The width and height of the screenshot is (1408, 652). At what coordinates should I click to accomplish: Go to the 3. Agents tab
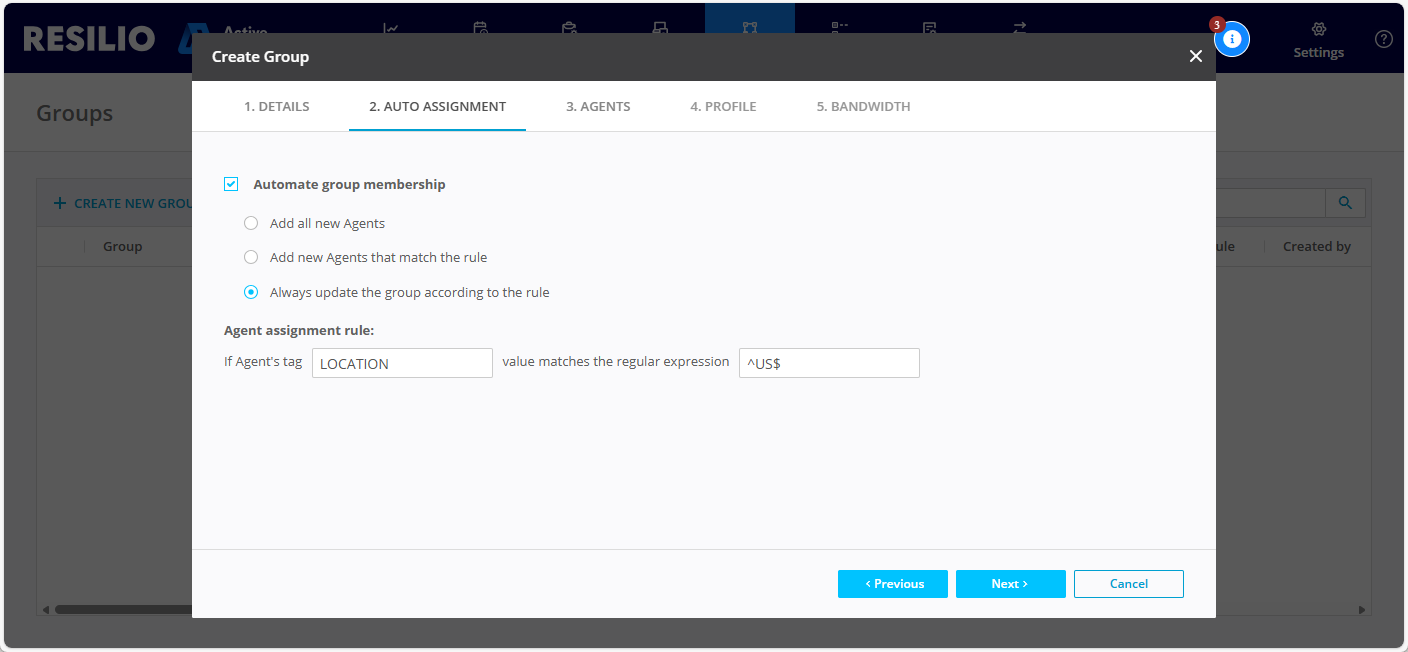(x=598, y=106)
